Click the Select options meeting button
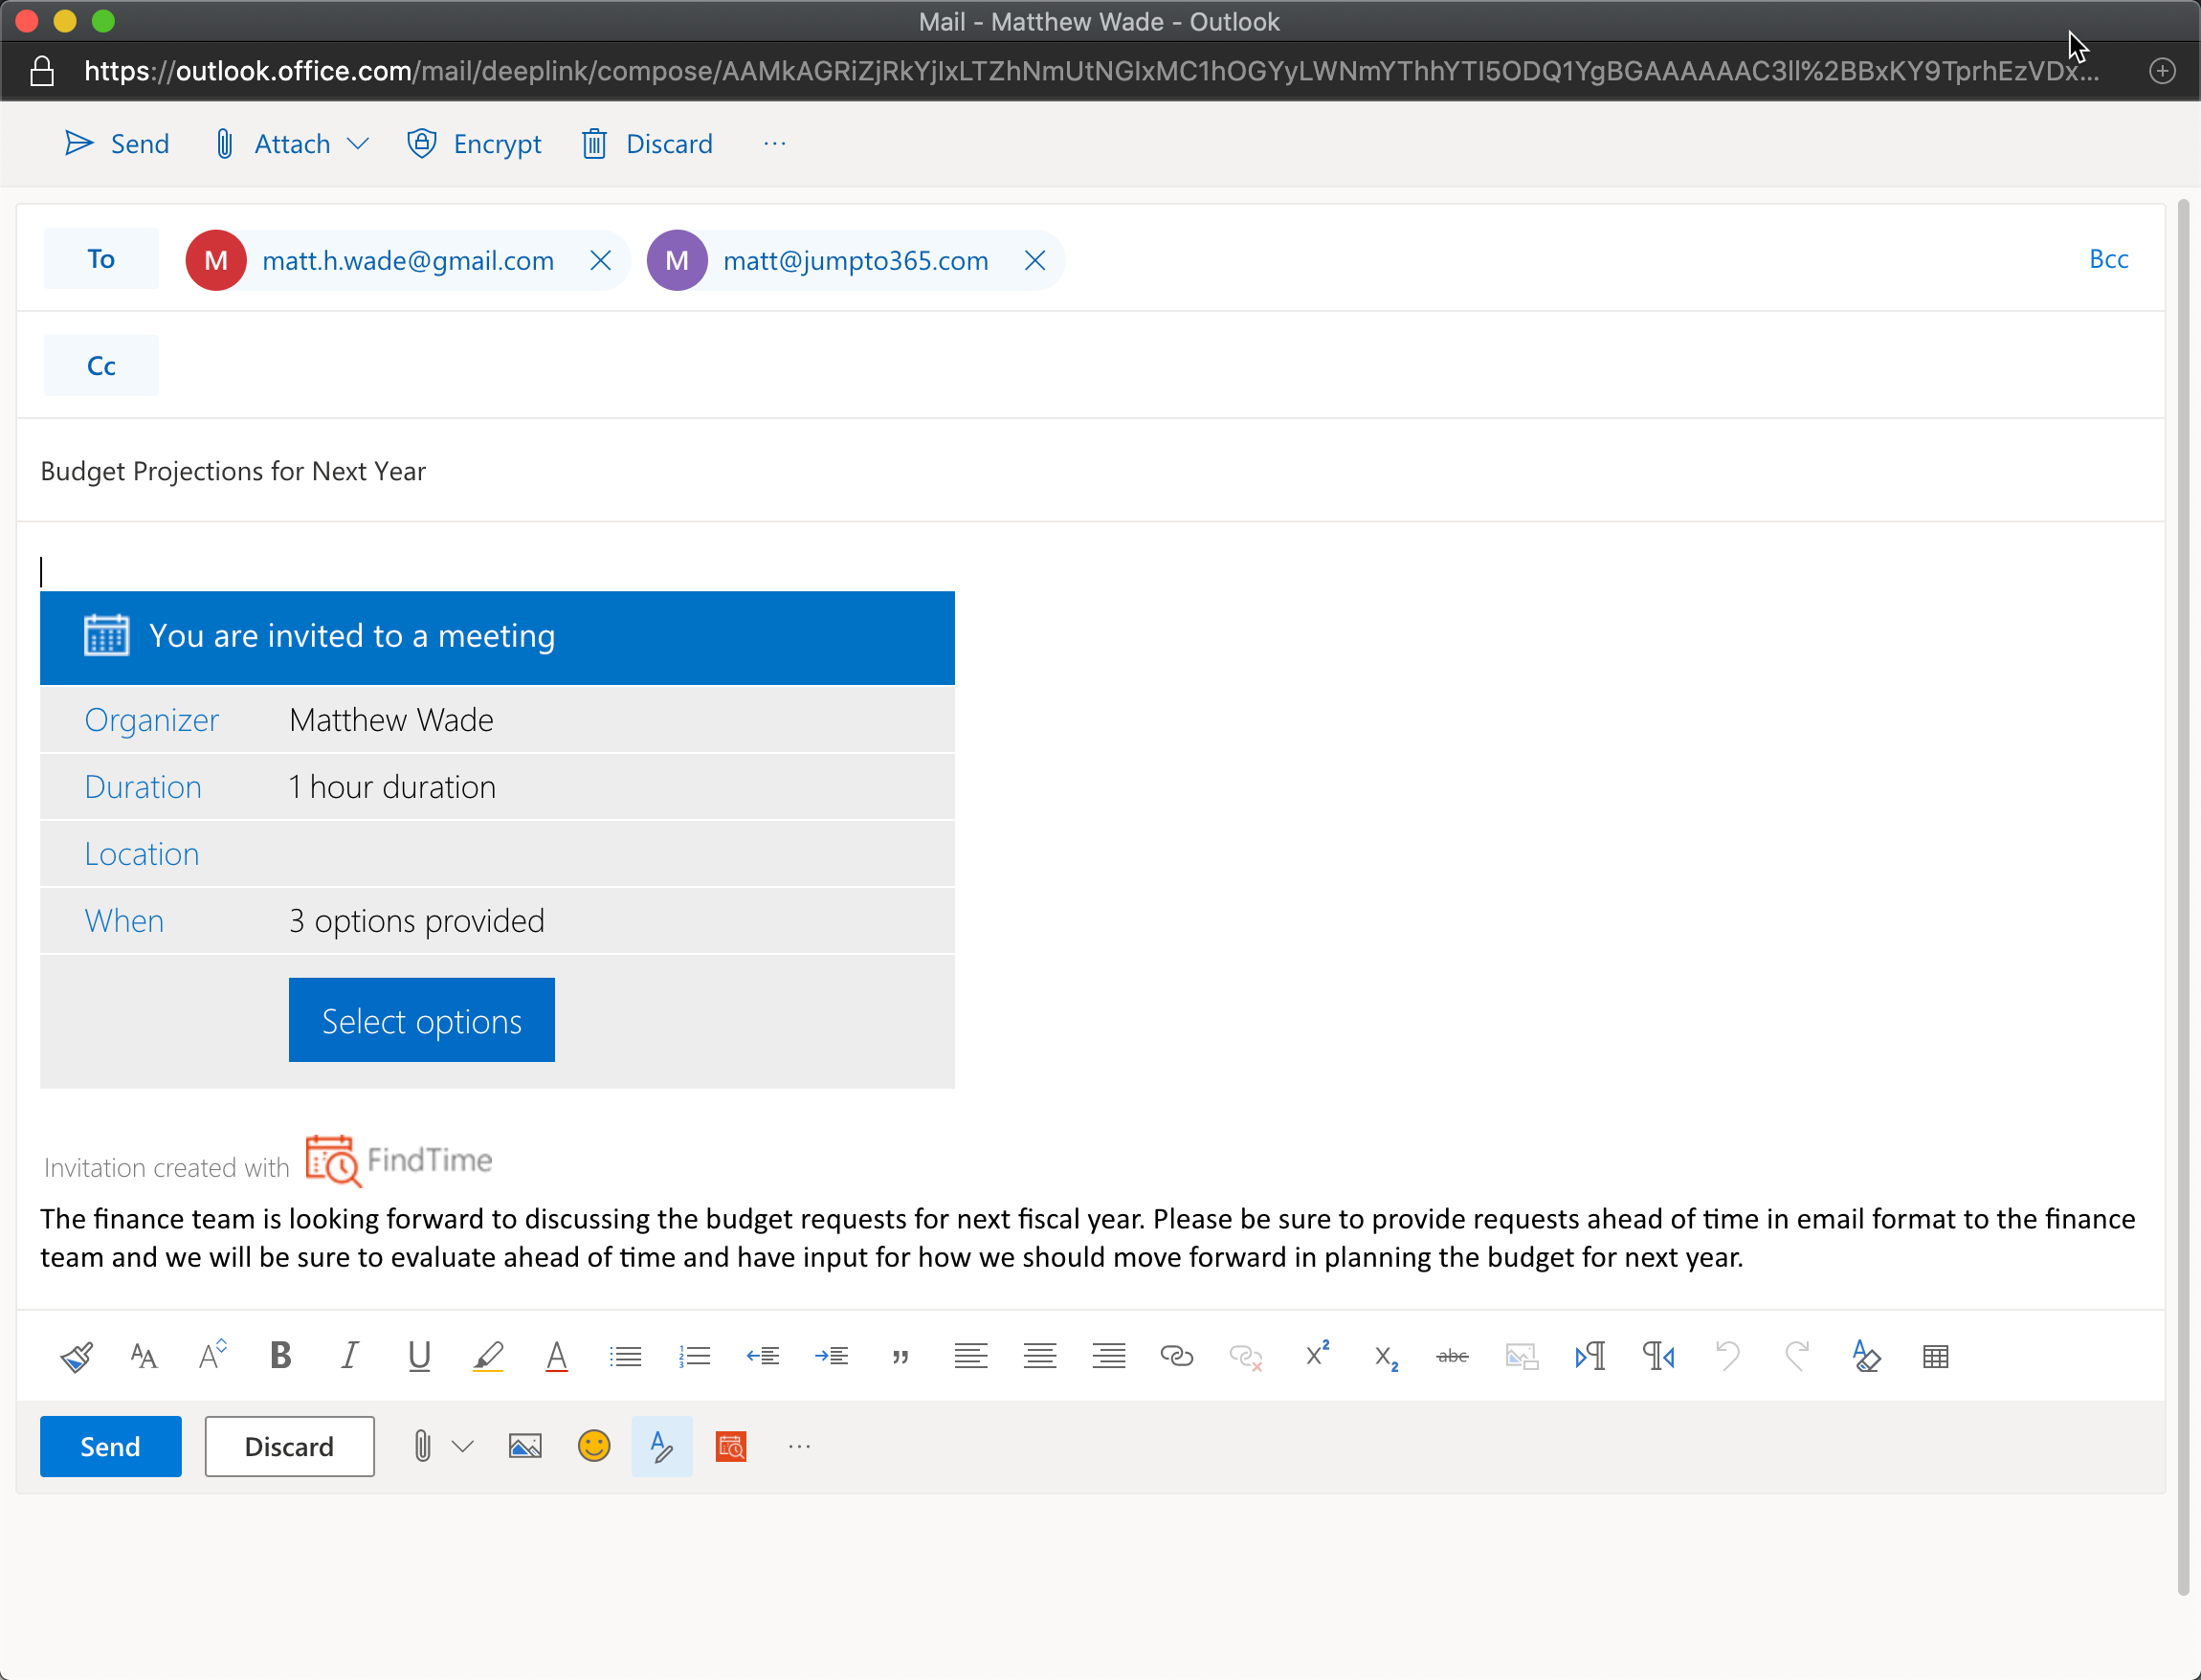Image resolution: width=2201 pixels, height=1680 pixels. tap(422, 1020)
